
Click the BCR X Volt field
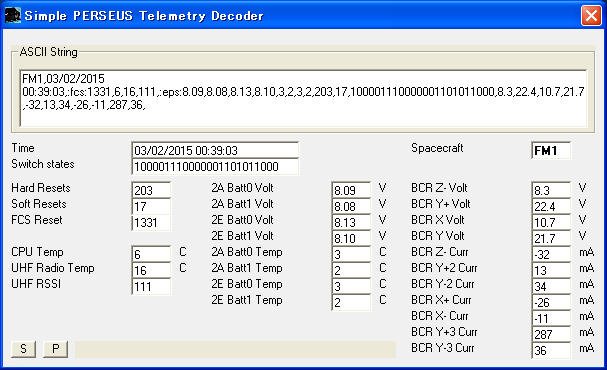point(551,222)
